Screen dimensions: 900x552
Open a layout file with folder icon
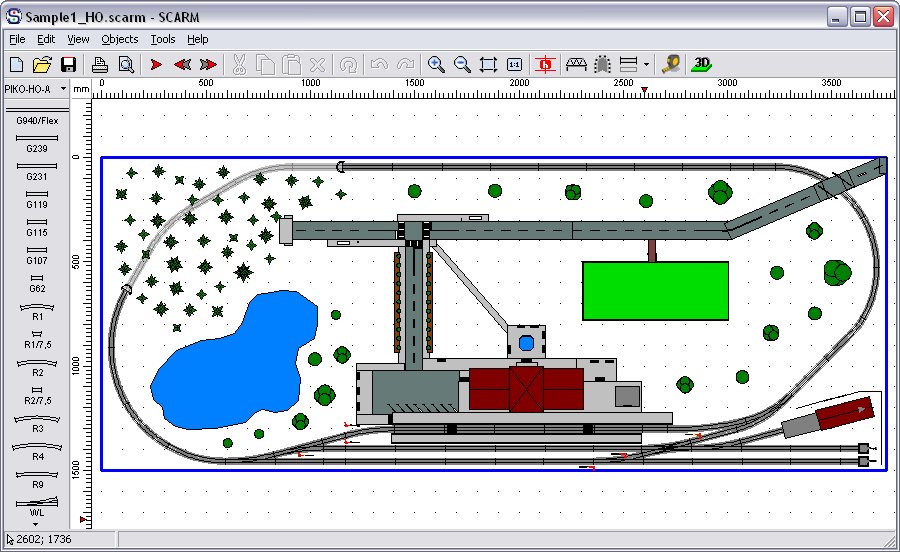click(42, 64)
